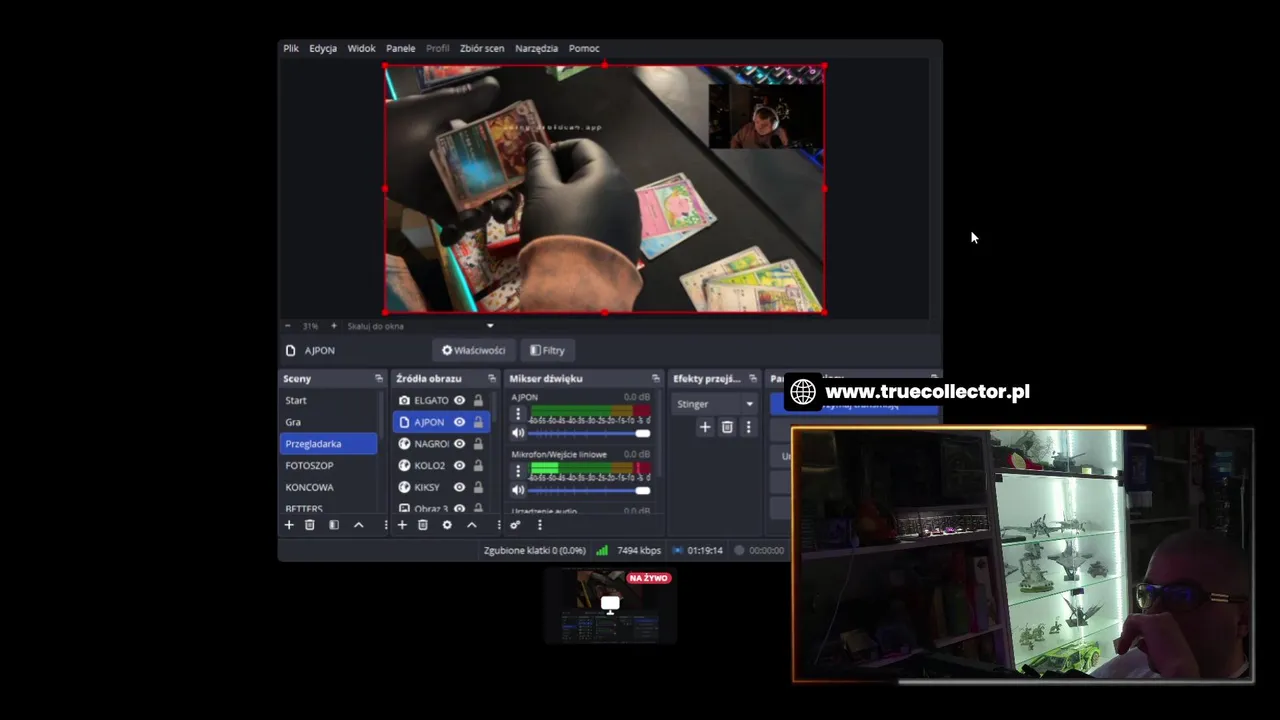
Task: Toggle visibility of KOLO2 source
Action: (460, 465)
